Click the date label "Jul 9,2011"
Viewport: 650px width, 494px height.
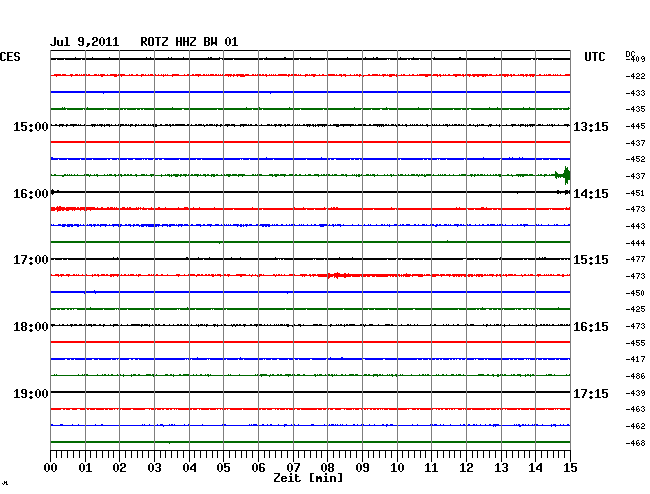coord(85,42)
